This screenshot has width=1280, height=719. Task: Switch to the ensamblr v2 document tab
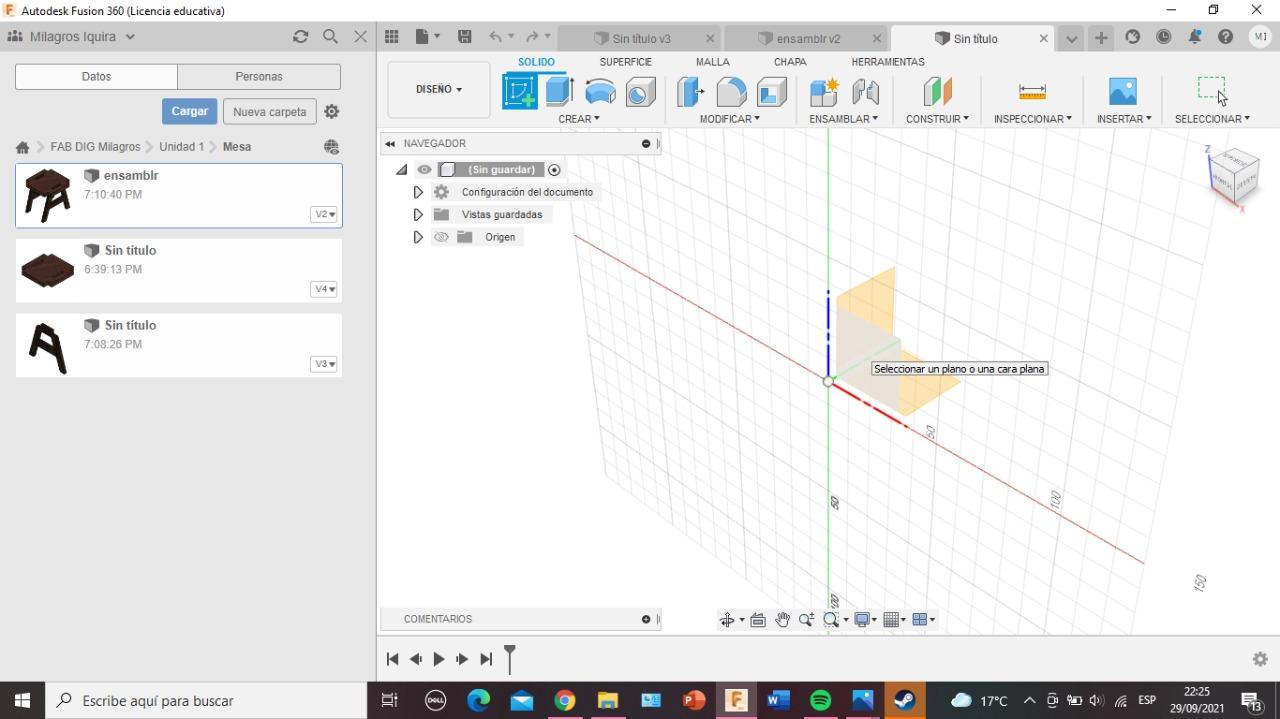point(806,38)
